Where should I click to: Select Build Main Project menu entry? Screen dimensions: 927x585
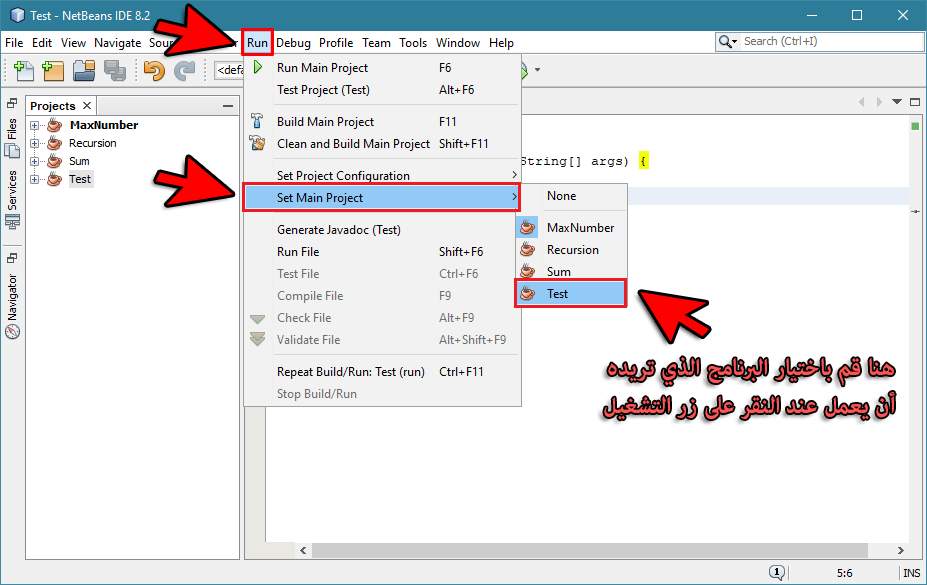tap(383, 122)
